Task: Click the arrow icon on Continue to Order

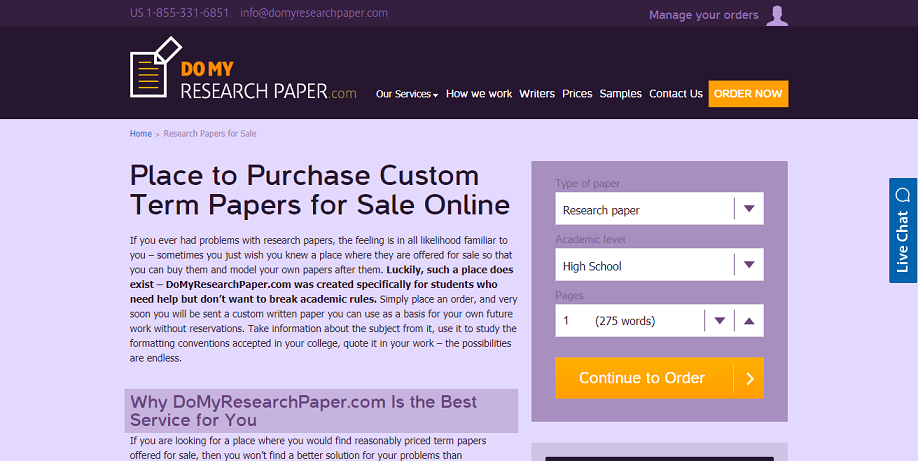Action: pos(749,378)
